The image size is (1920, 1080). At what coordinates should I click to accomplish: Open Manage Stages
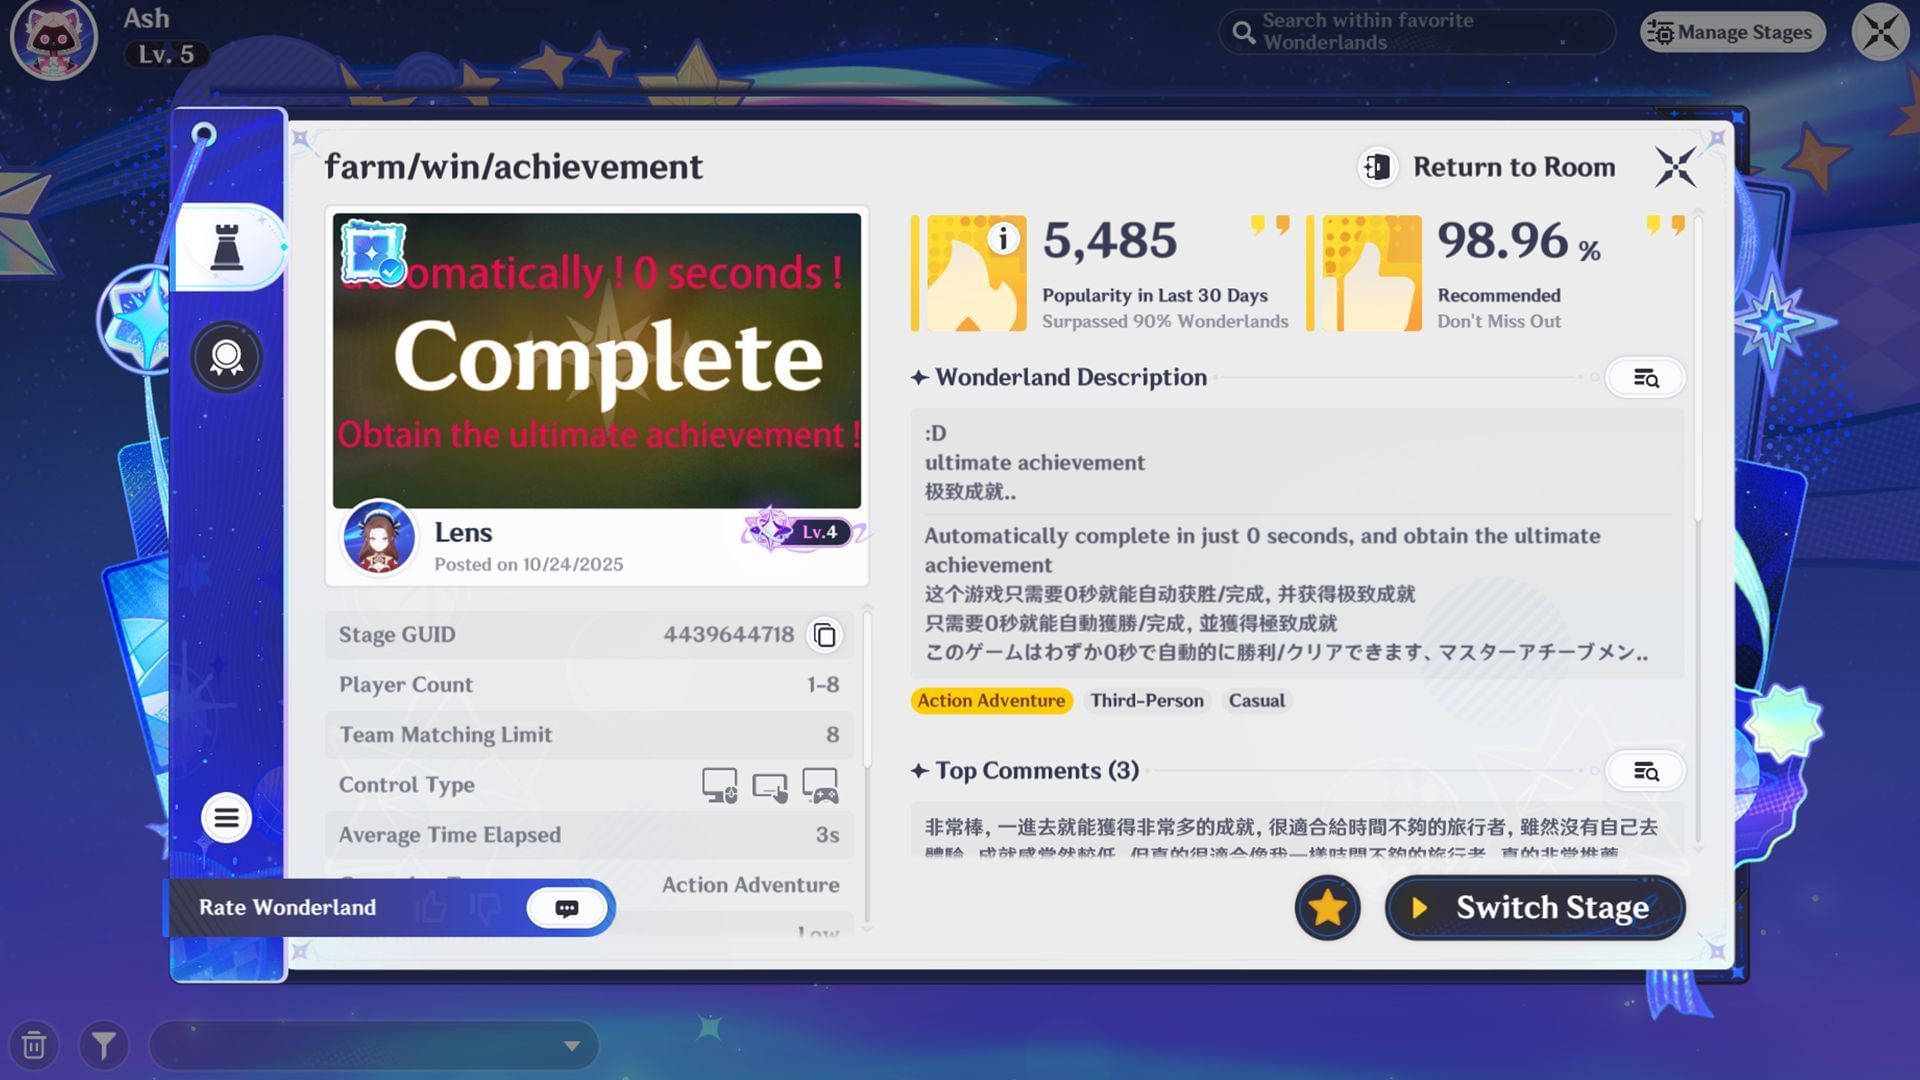[x=1732, y=33]
